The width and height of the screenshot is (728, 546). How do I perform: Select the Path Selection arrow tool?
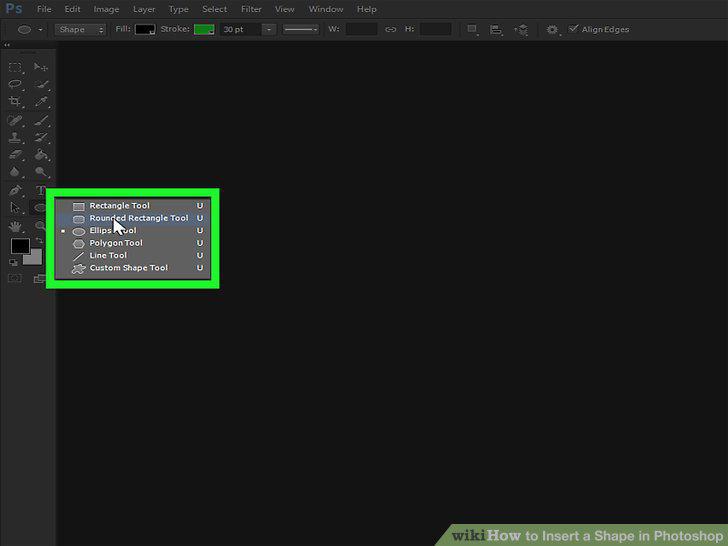tap(15, 208)
